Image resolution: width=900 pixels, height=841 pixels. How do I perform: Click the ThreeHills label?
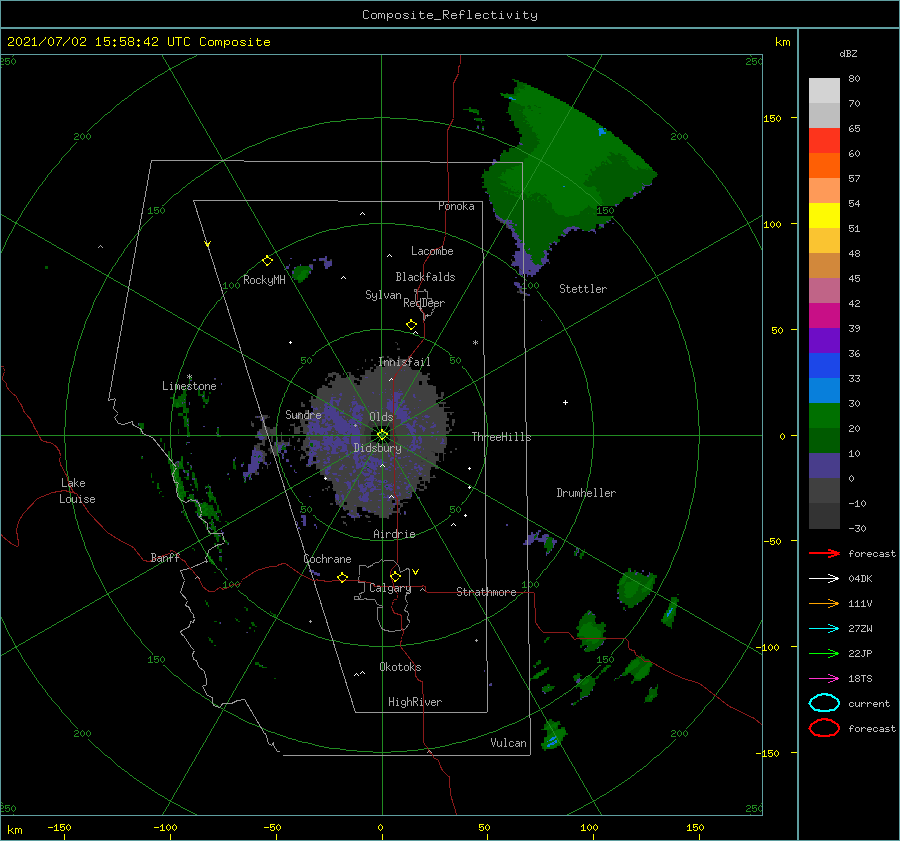point(501,437)
